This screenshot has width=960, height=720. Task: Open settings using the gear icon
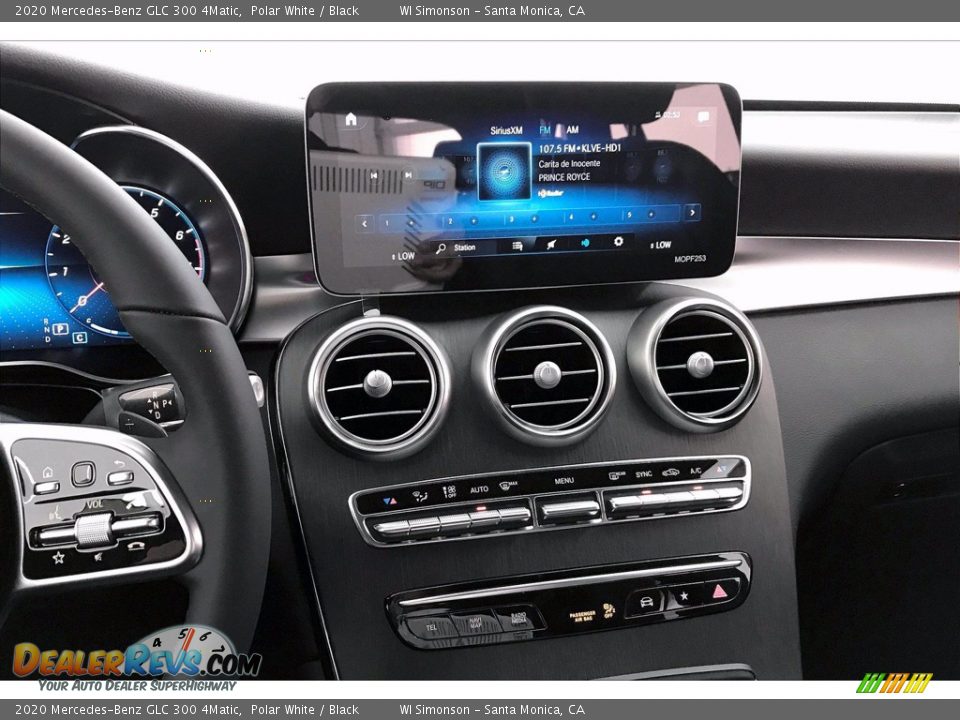point(617,243)
